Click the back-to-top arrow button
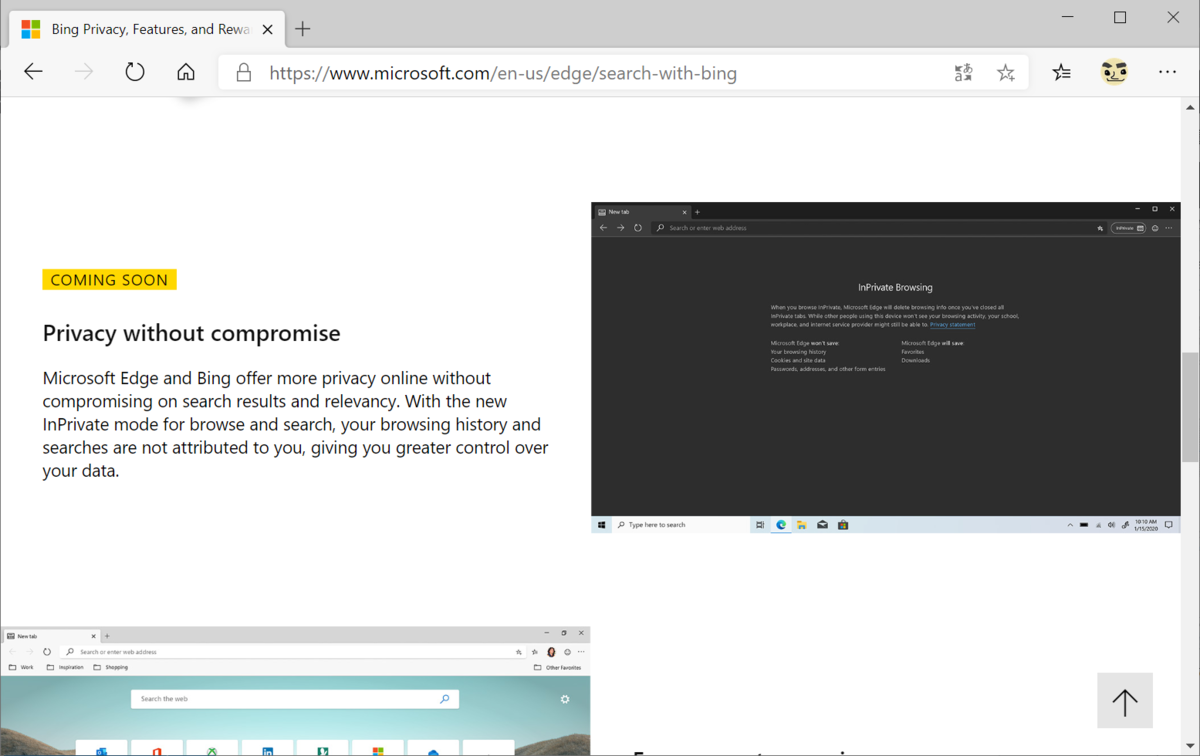Viewport: 1200px width, 756px height. point(1125,701)
